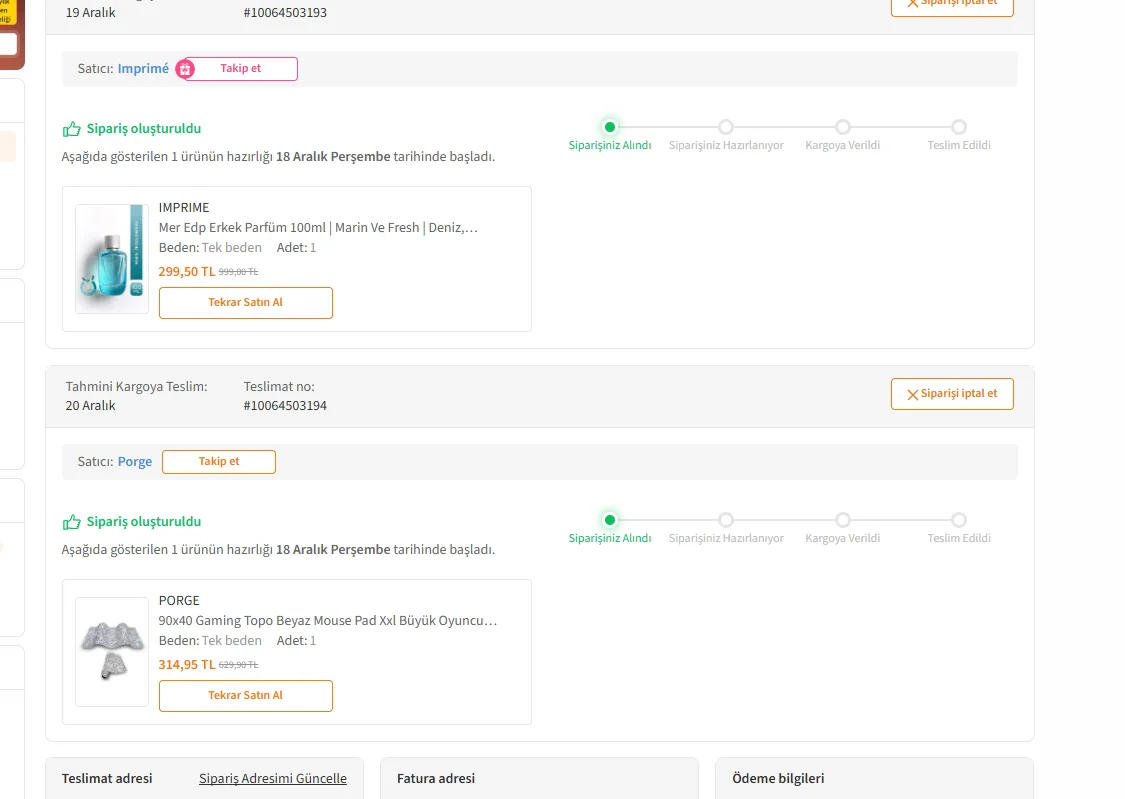Click the blue perfume bottle thumbnail

click(x=111, y=259)
